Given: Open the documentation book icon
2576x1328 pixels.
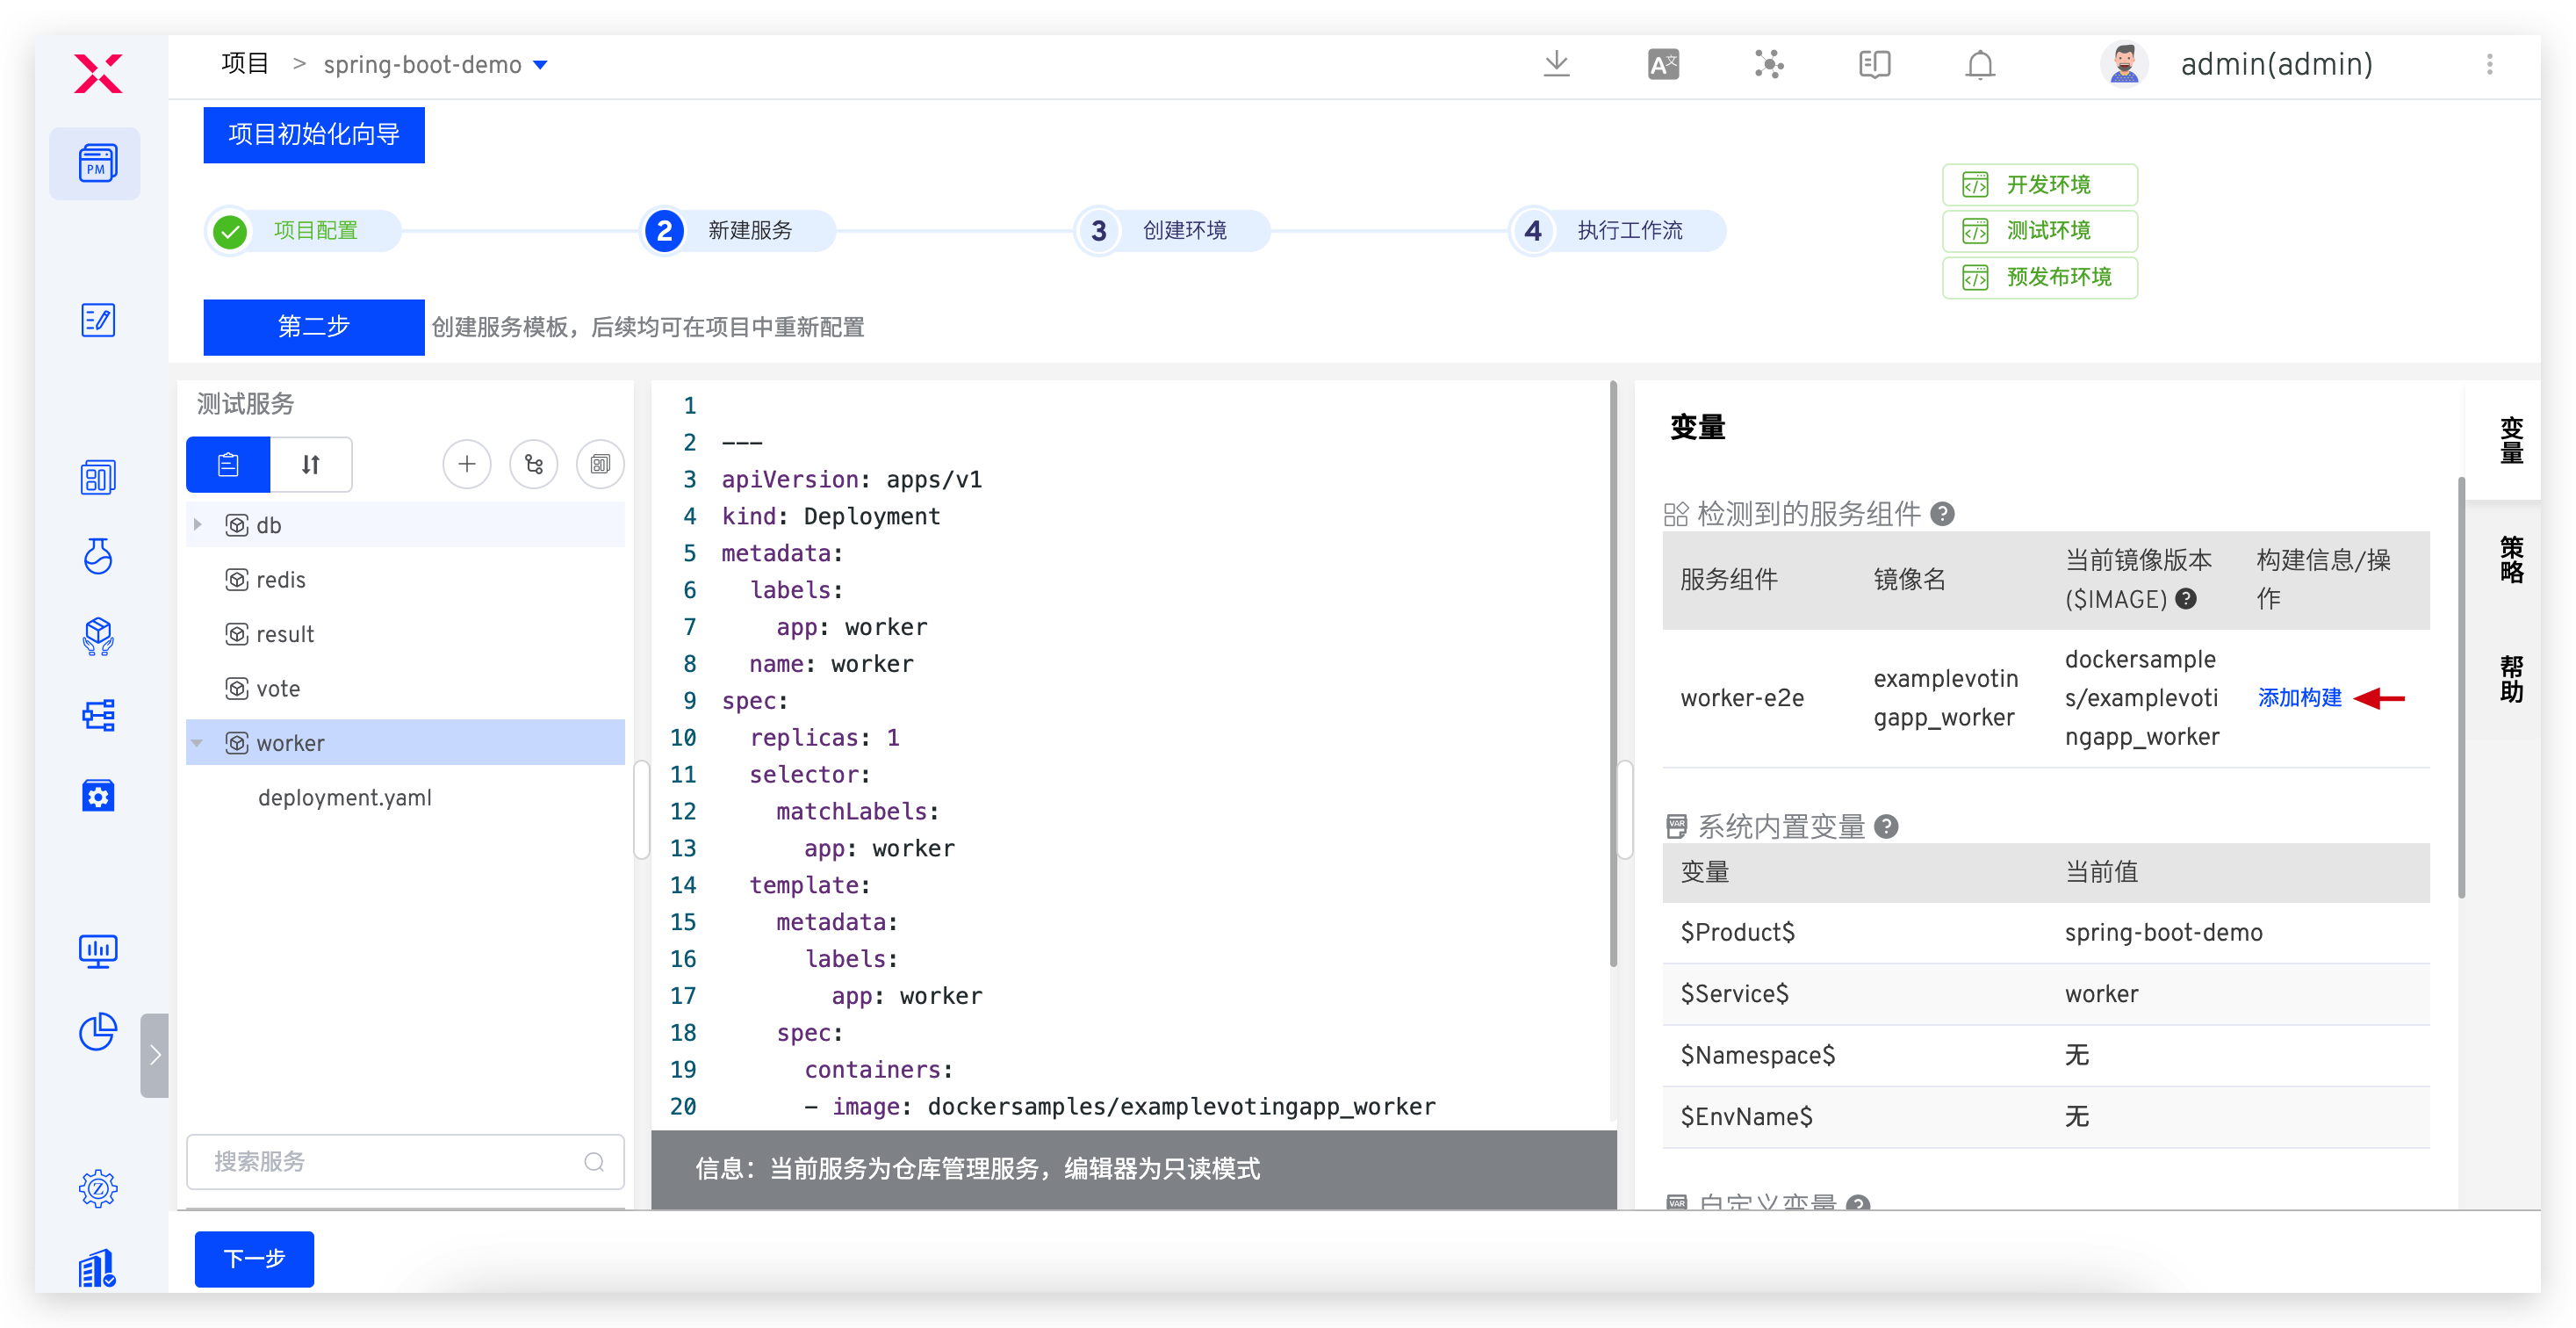Looking at the screenshot, I should (1874, 65).
